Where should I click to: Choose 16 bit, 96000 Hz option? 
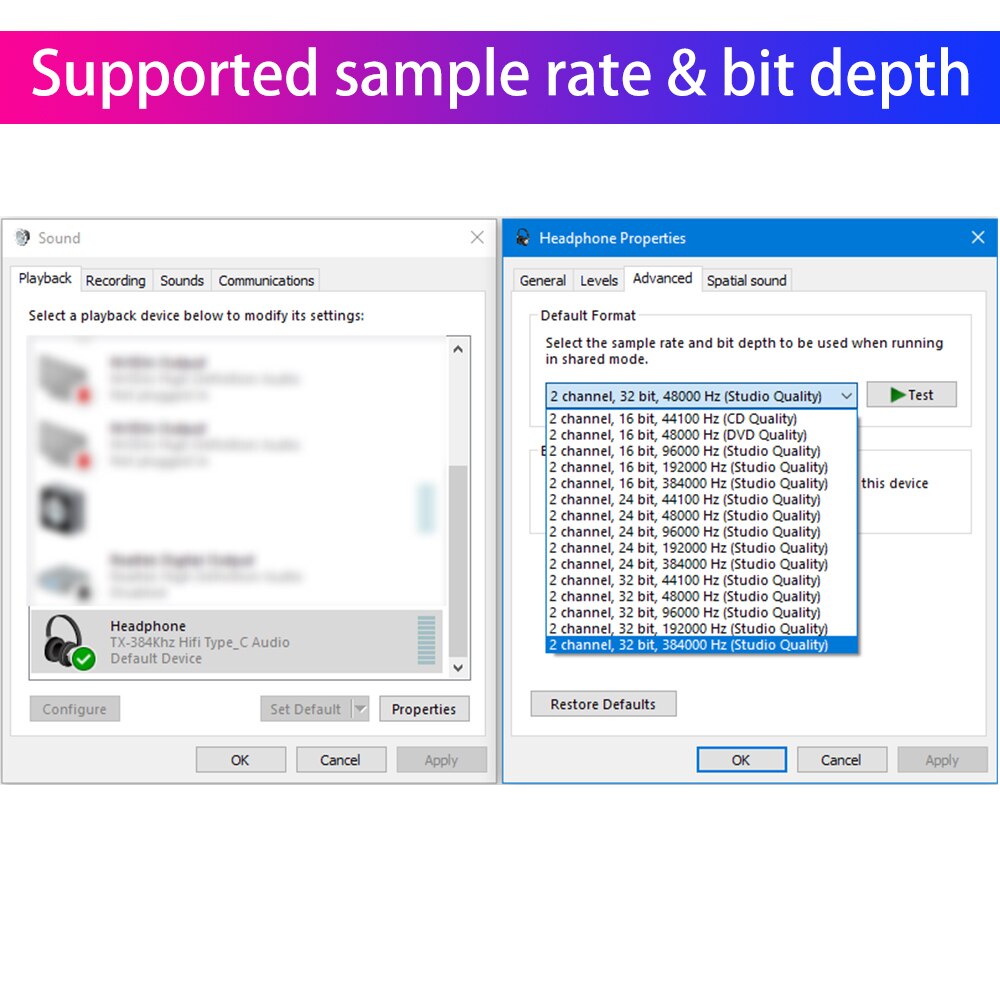(x=702, y=451)
